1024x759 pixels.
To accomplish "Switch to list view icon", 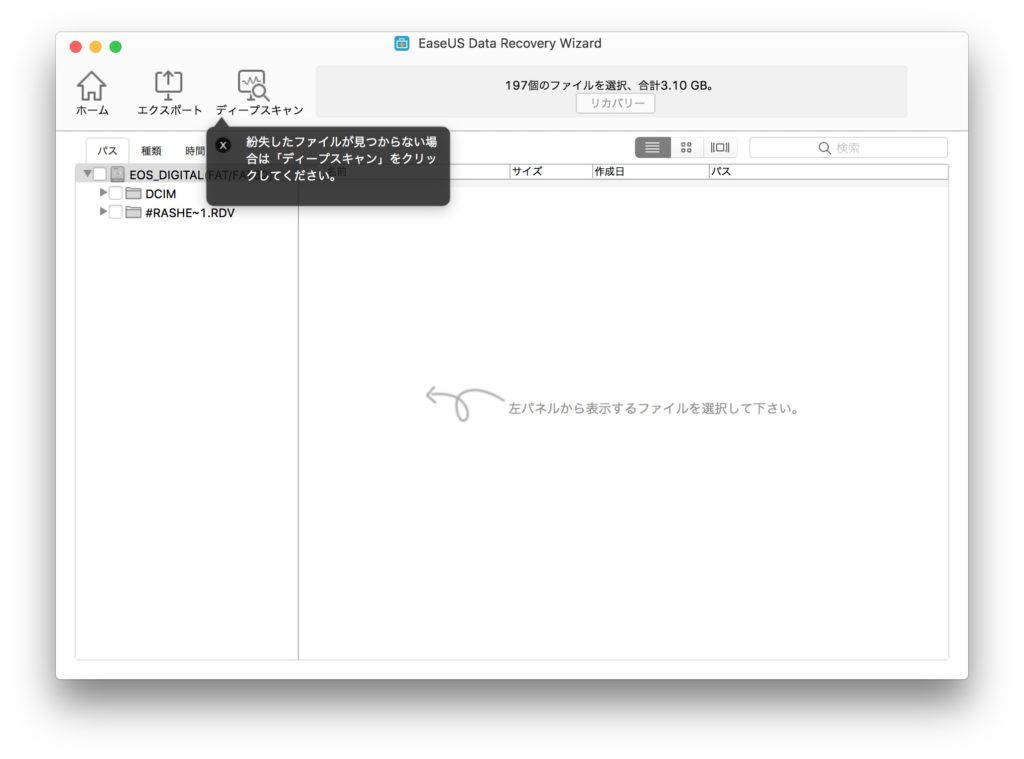I will click(x=652, y=148).
